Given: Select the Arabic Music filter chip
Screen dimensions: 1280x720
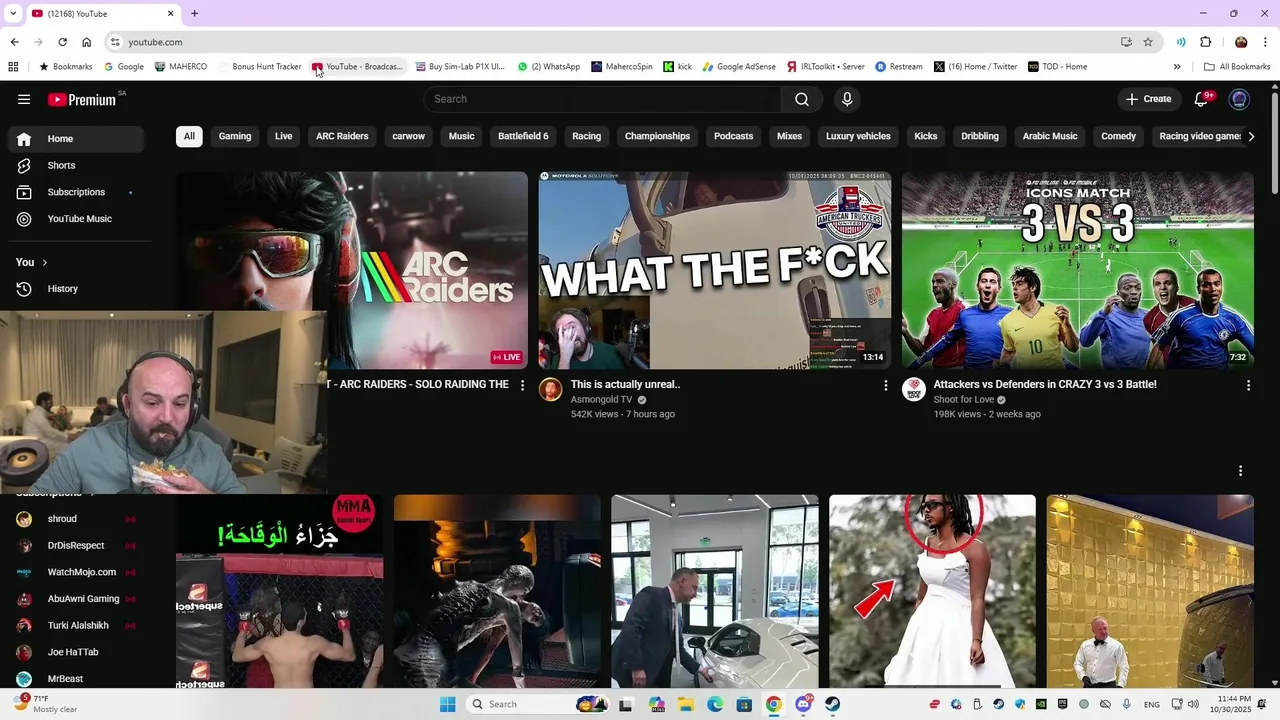Looking at the screenshot, I should tap(1050, 136).
